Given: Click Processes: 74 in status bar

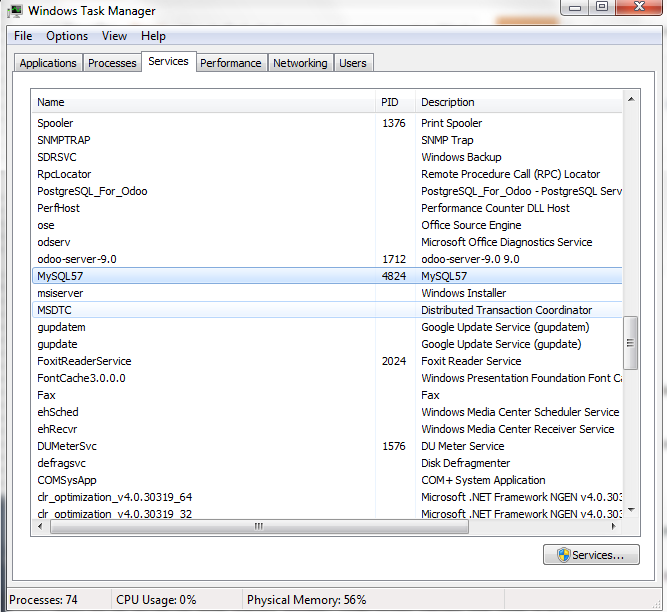Looking at the screenshot, I should pos(43,600).
